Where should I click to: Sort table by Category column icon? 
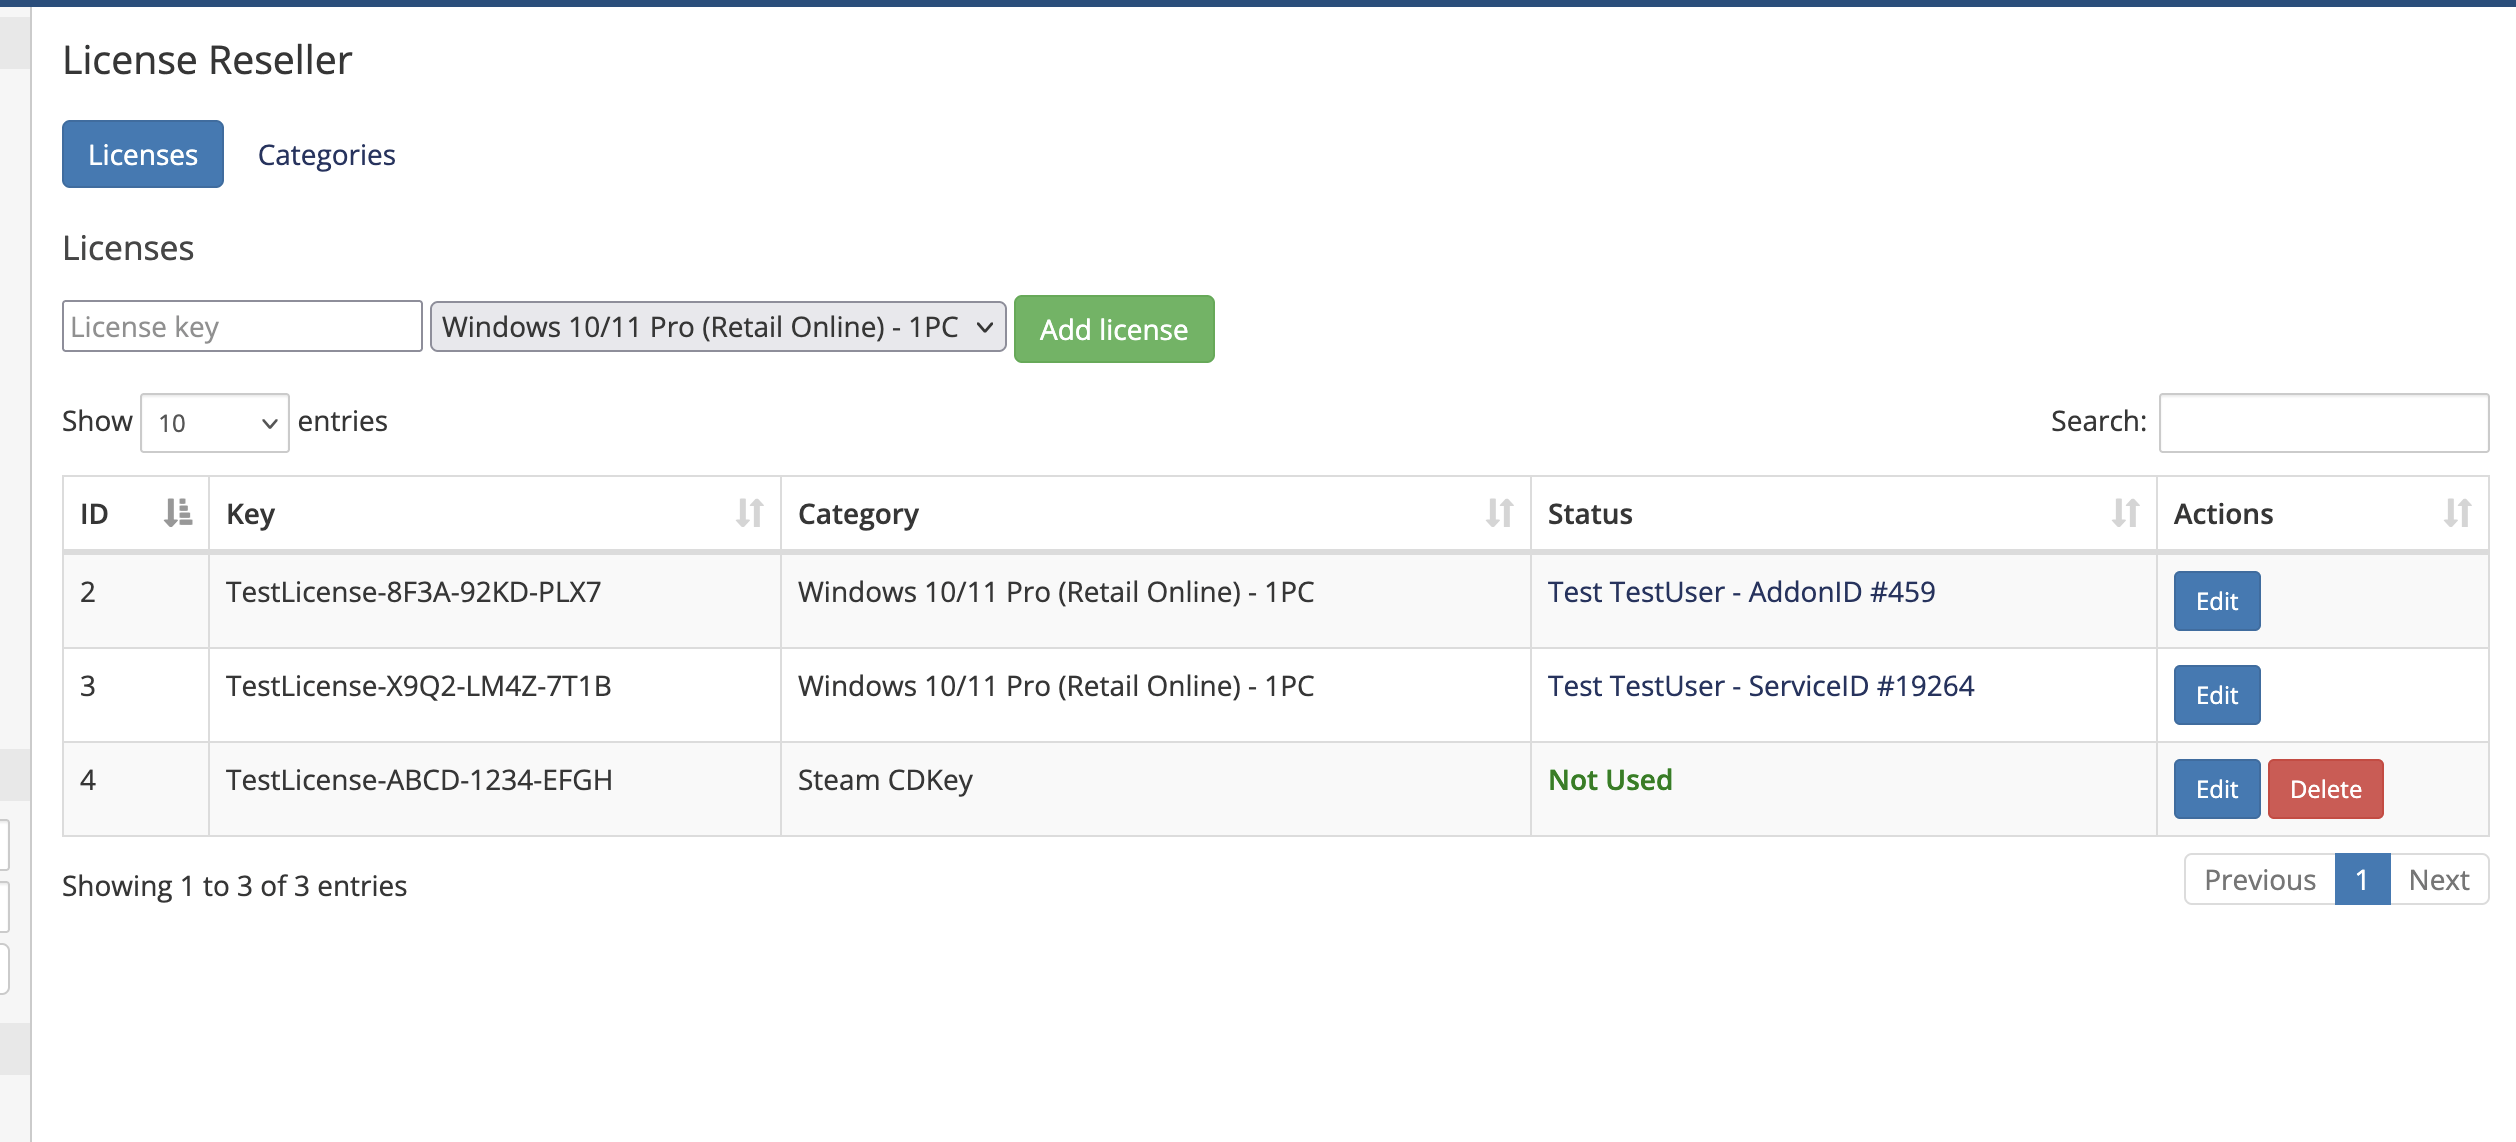pyautogui.click(x=1498, y=513)
